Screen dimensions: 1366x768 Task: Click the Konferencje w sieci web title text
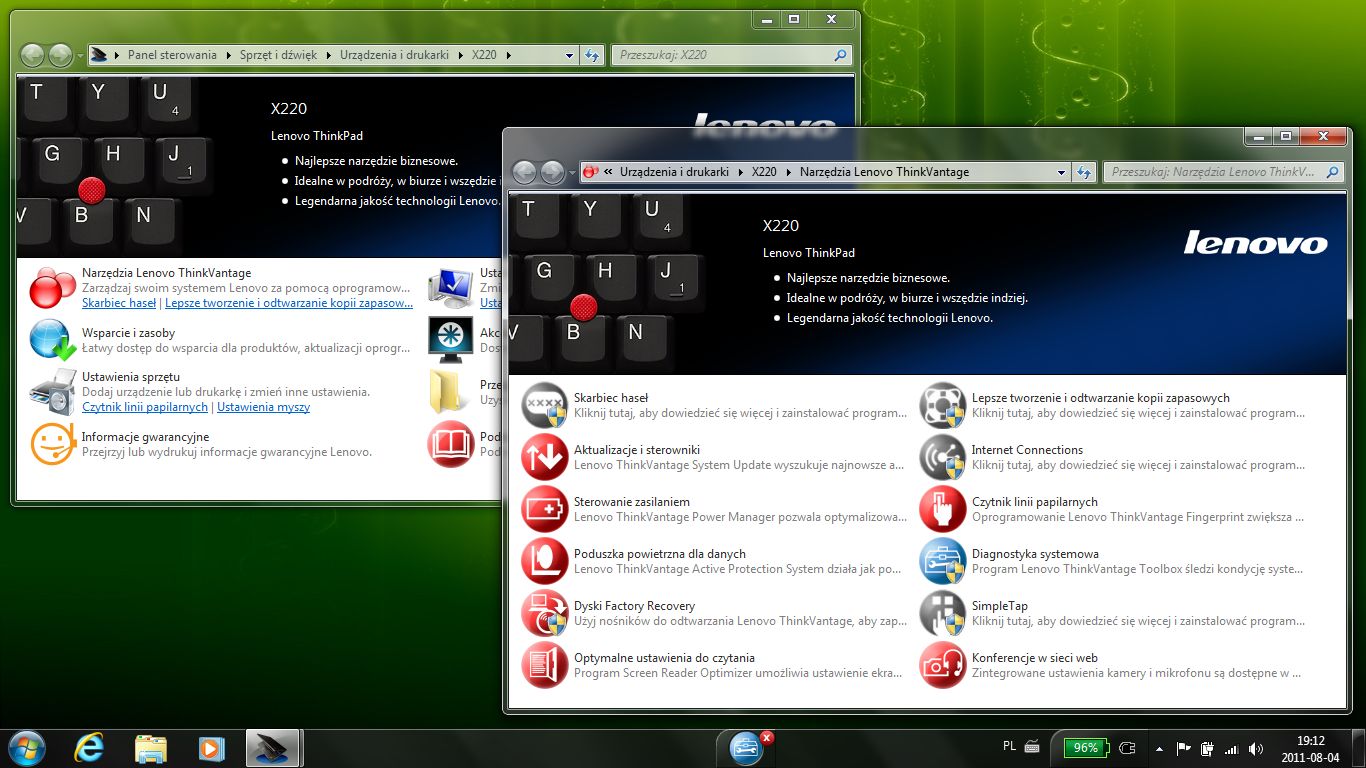click(1035, 658)
